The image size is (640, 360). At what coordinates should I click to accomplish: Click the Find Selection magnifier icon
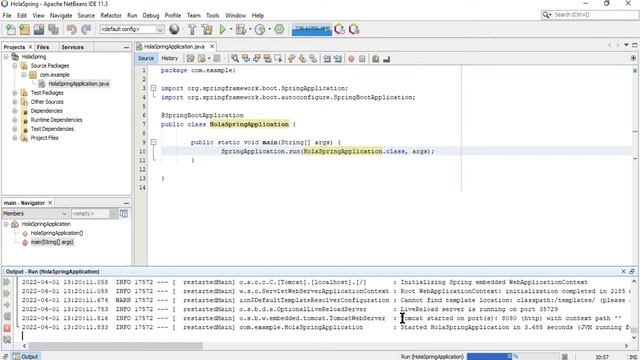point(235,59)
